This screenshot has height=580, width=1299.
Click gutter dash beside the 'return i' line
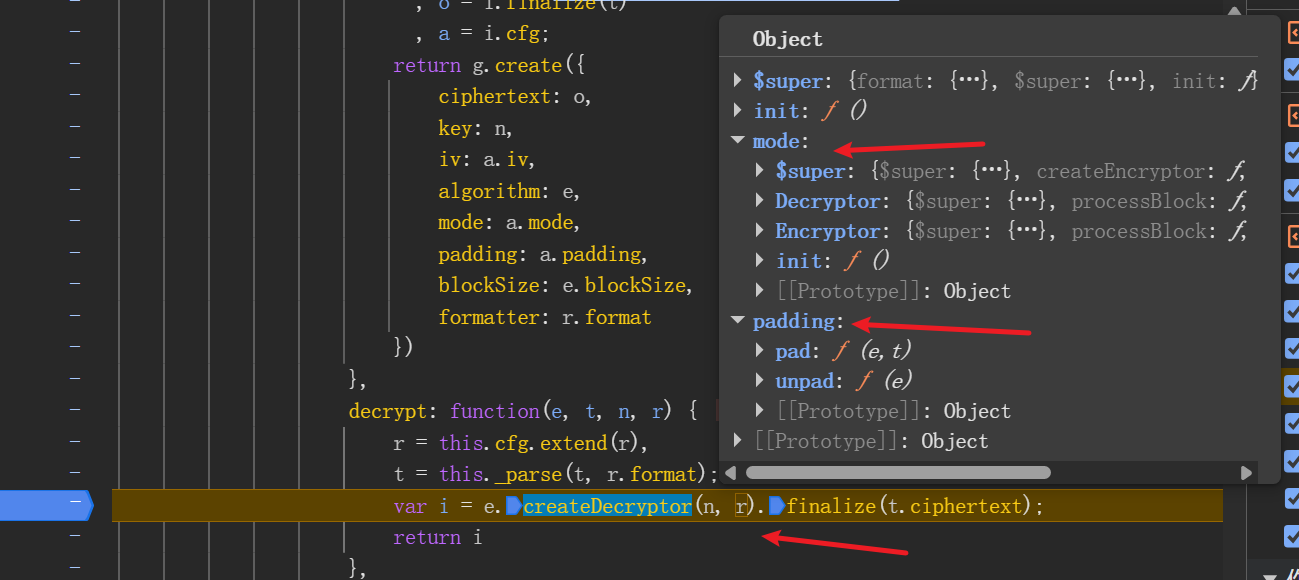[75, 537]
